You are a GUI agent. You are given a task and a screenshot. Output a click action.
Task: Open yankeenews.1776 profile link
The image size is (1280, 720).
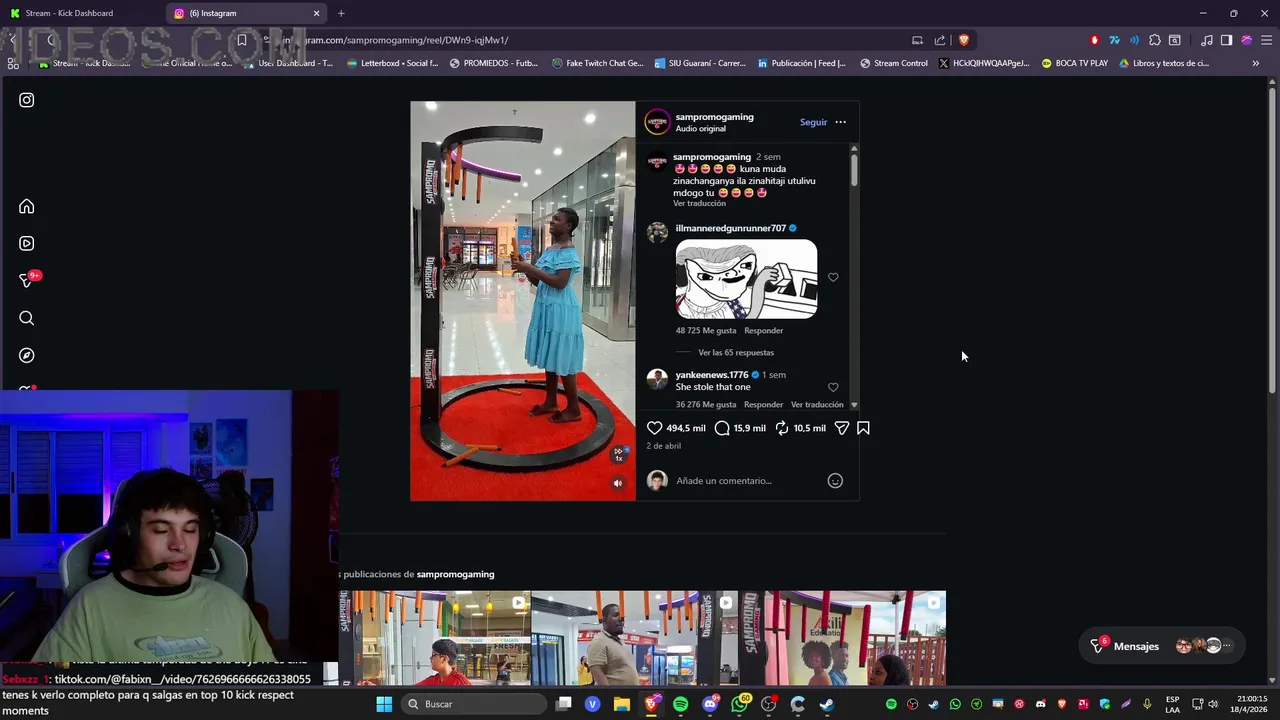point(711,375)
